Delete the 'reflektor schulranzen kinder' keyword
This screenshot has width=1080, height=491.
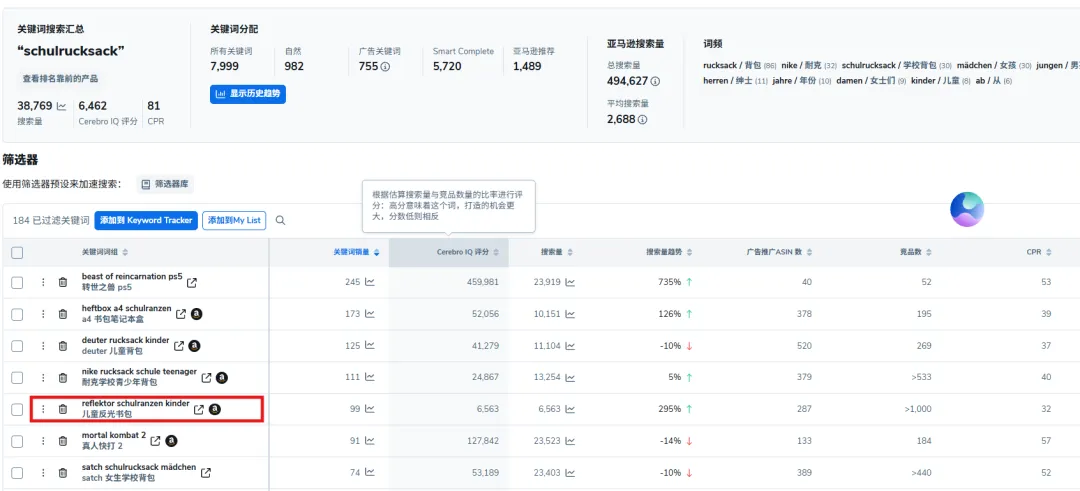point(63,409)
